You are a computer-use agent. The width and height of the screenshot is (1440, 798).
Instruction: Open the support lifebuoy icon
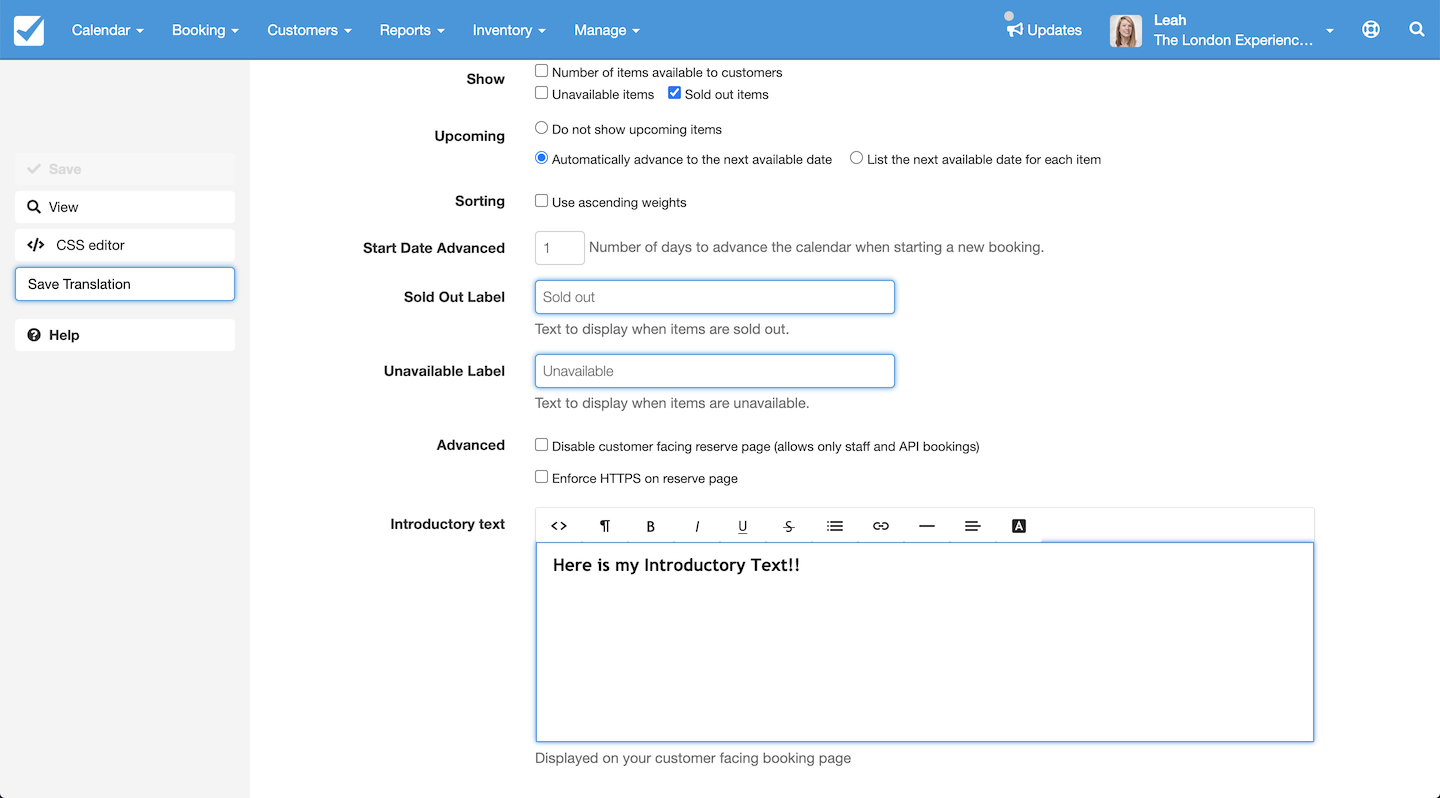click(x=1371, y=30)
